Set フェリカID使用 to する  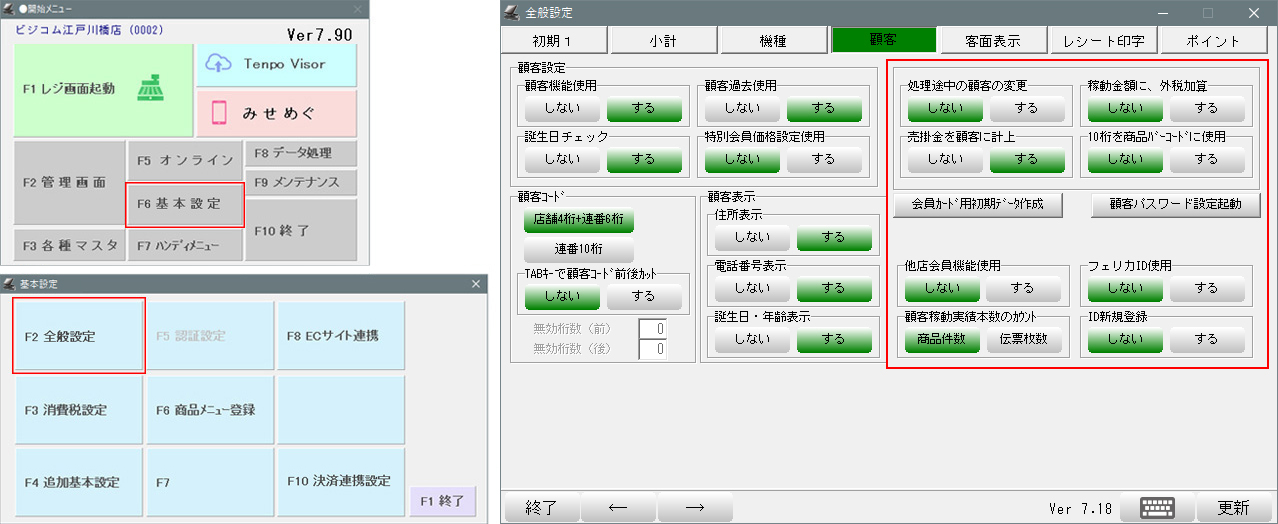[x=1207, y=288]
